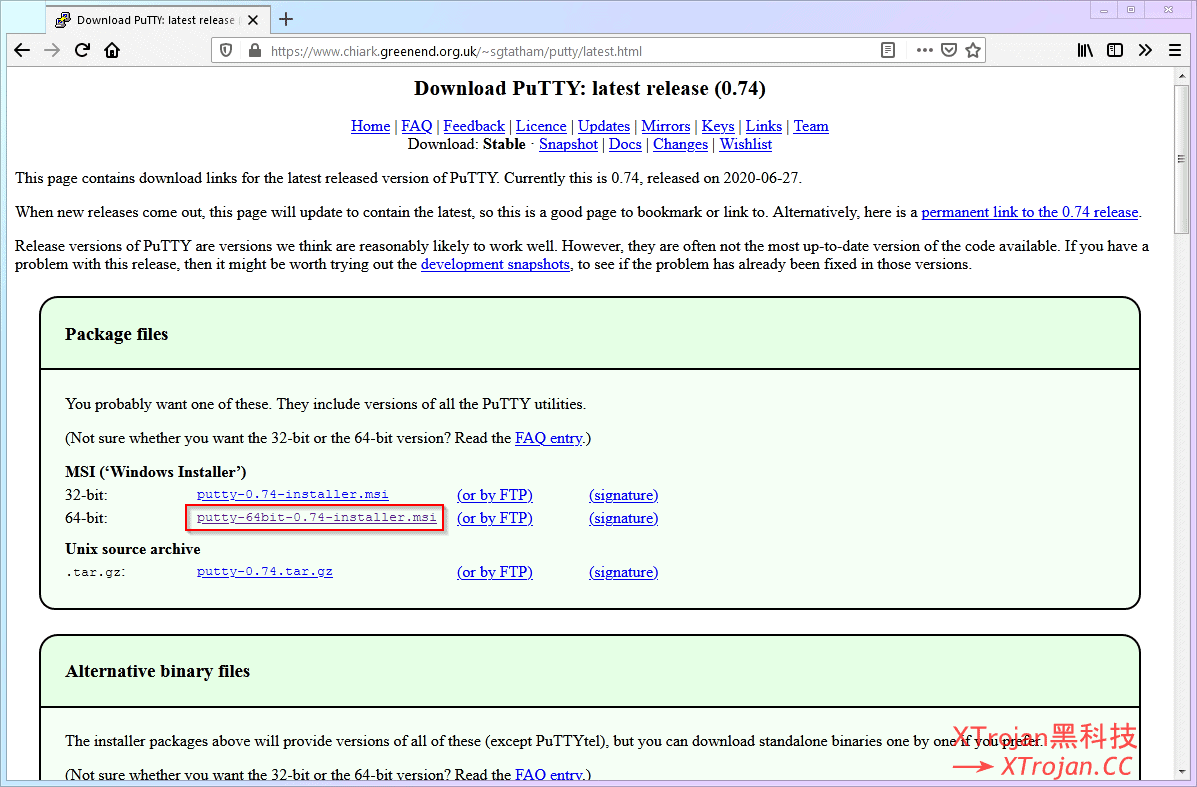Viewport: 1197px width, 787px height.
Task: Save page to Pocket
Action: [x=949, y=51]
